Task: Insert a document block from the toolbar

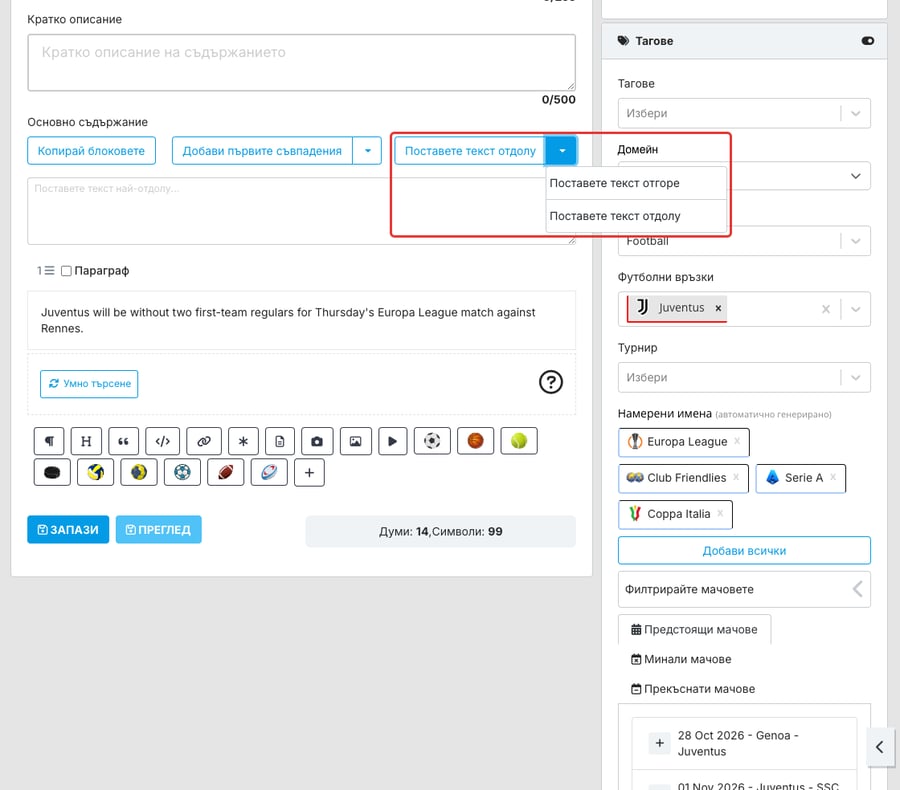Action: [280, 441]
